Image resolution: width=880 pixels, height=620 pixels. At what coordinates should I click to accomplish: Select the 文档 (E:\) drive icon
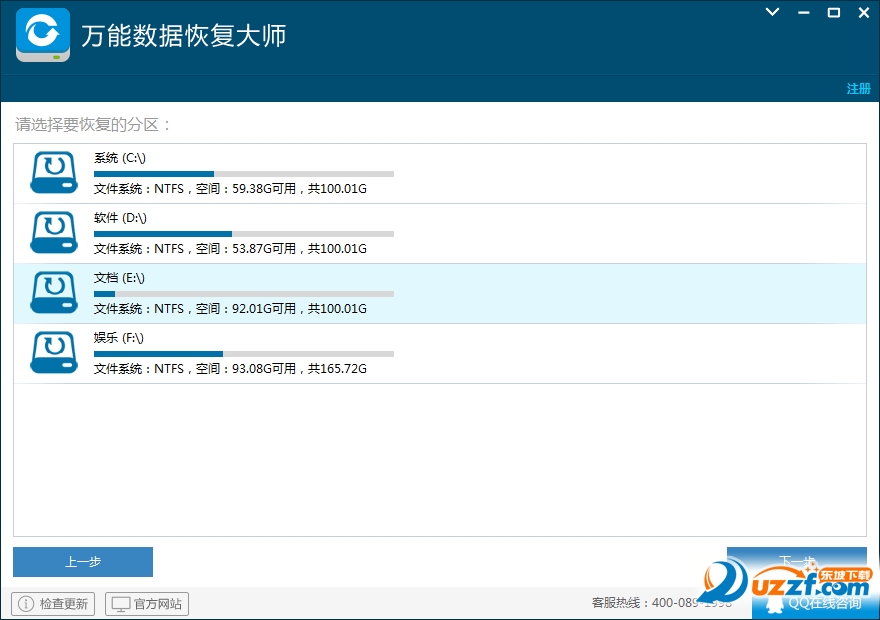[54, 292]
